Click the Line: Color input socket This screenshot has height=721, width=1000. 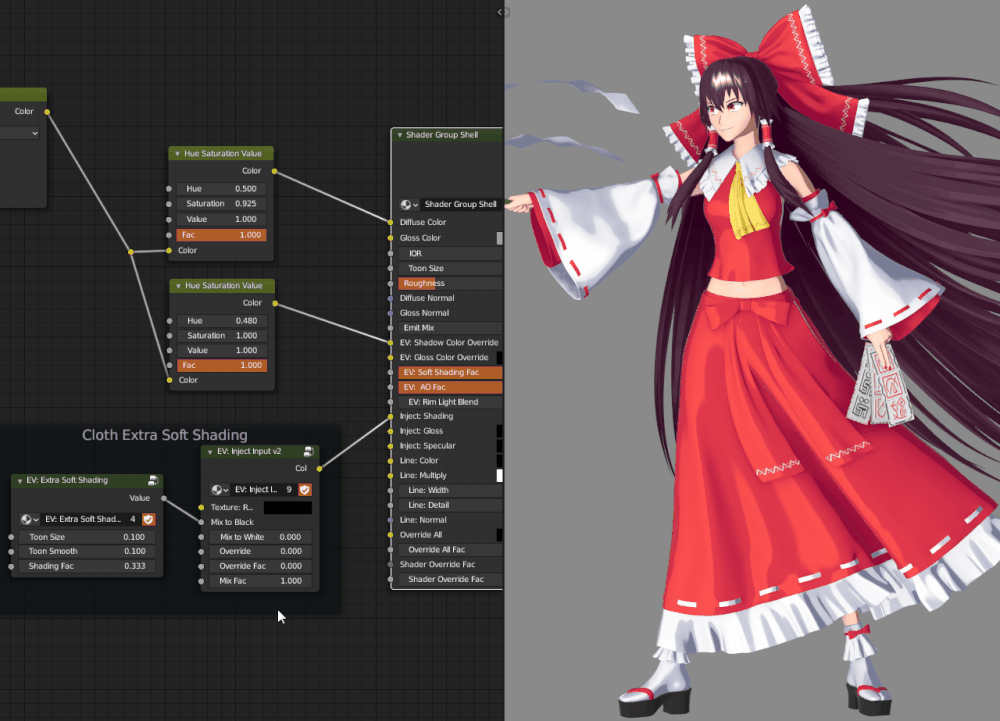390,461
